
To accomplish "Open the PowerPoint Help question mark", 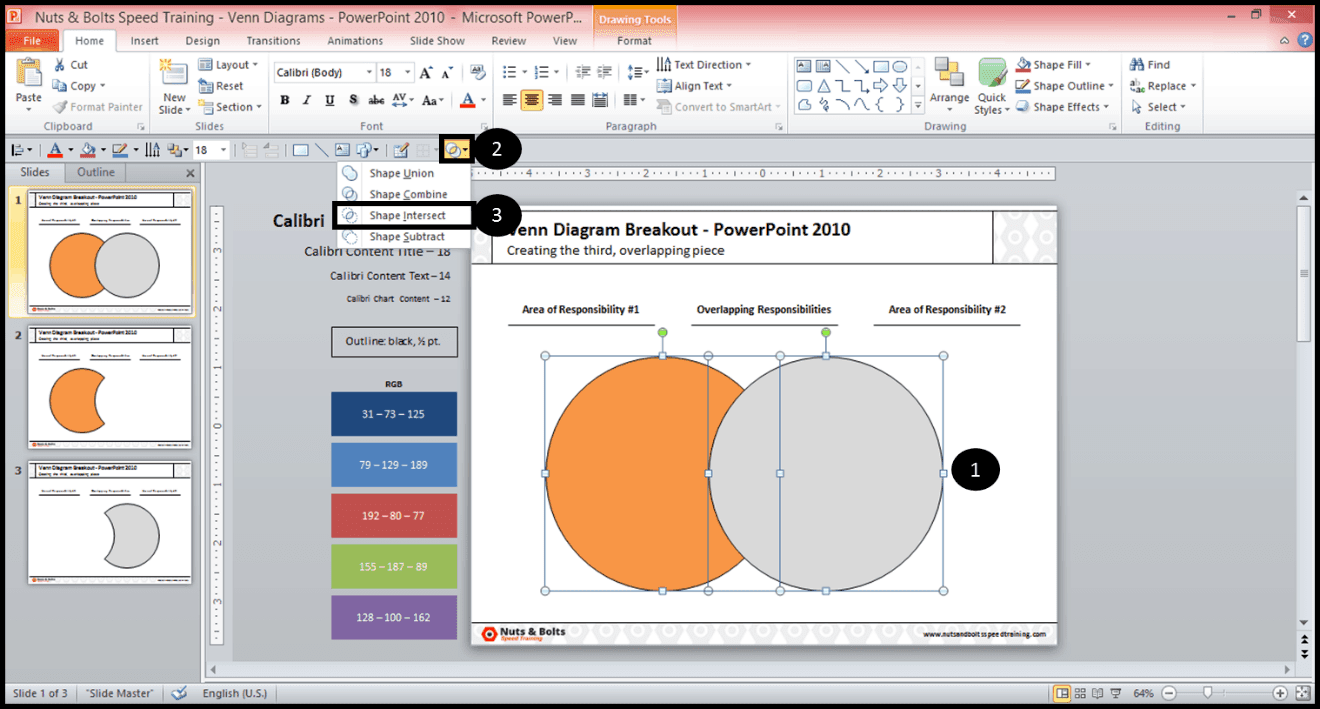I will (1305, 41).
